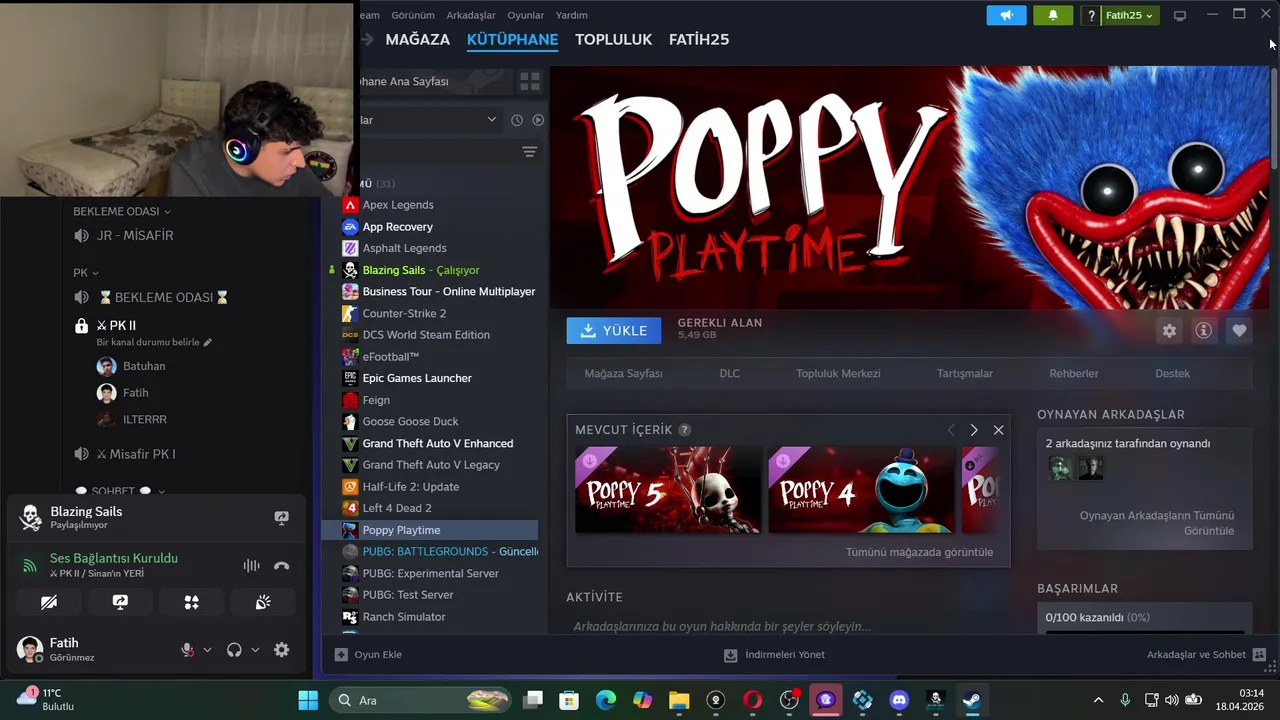Open Discord user settings gear

pos(282,650)
